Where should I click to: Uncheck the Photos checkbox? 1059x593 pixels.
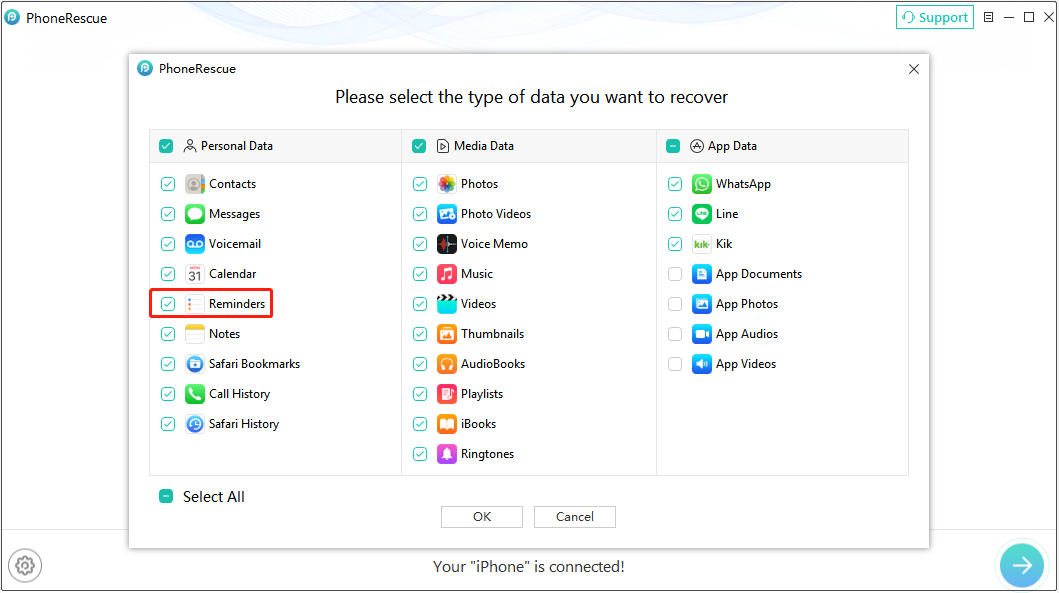coord(420,184)
